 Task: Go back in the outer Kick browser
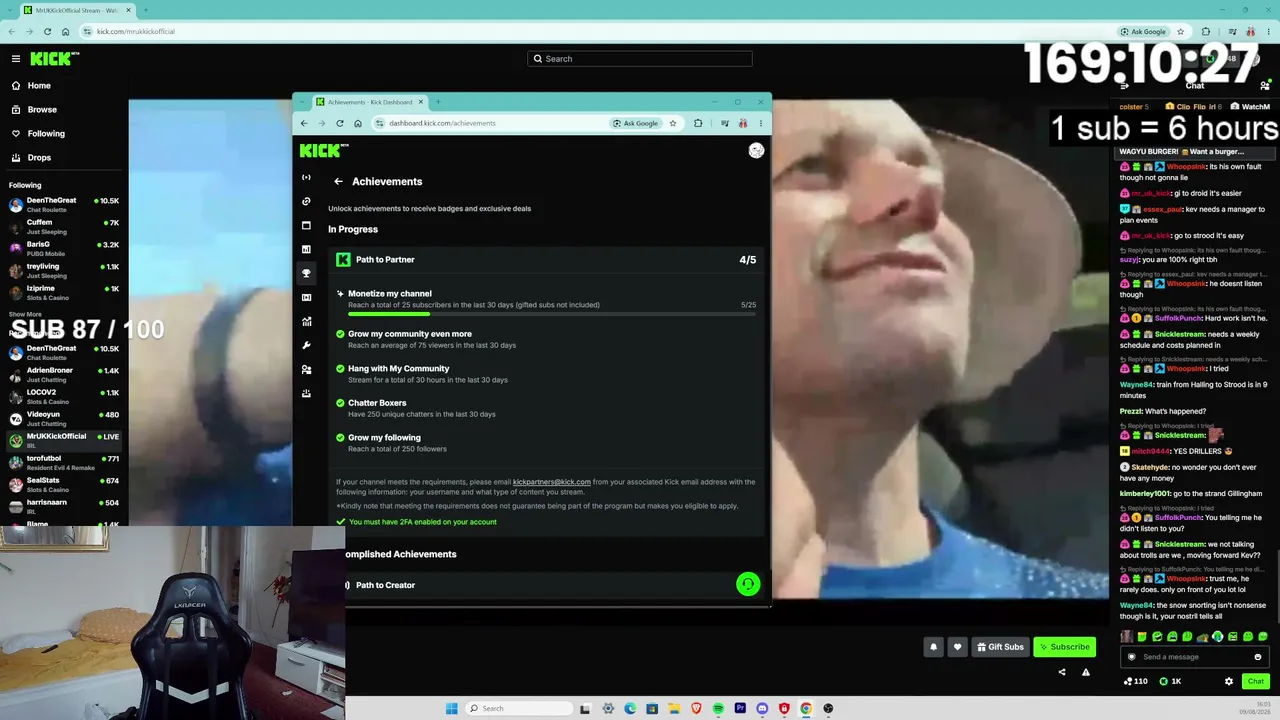(14, 31)
